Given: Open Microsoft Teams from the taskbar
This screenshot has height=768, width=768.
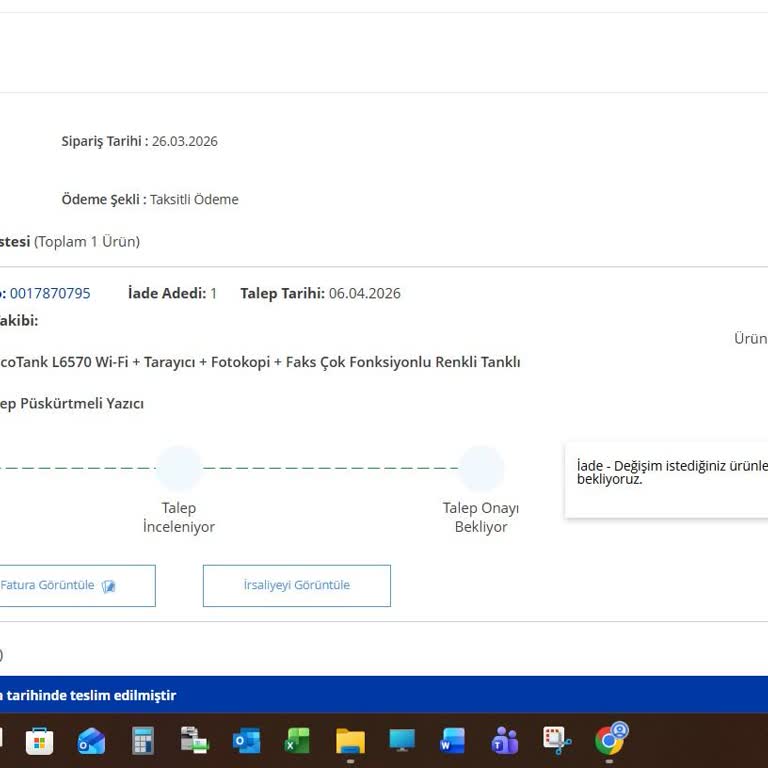Looking at the screenshot, I should [505, 741].
